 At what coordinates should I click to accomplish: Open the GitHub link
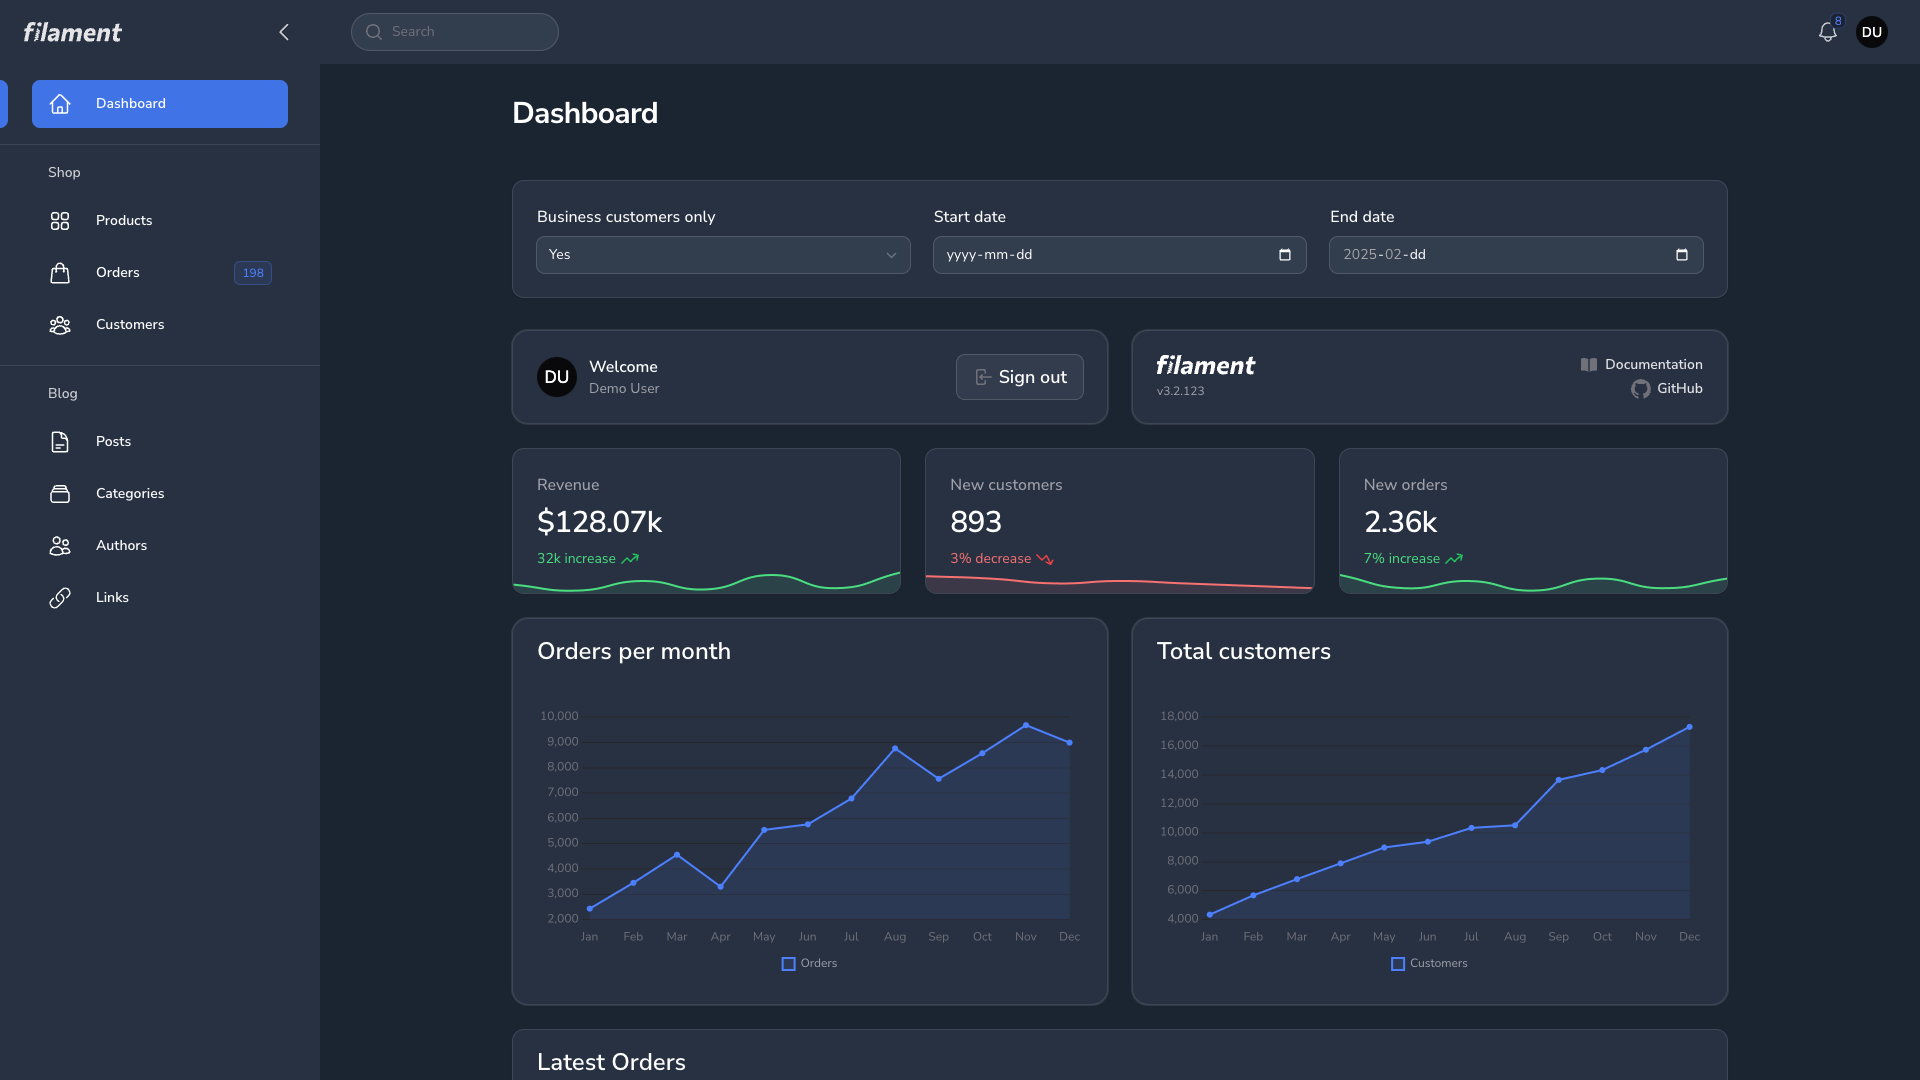(x=1678, y=389)
